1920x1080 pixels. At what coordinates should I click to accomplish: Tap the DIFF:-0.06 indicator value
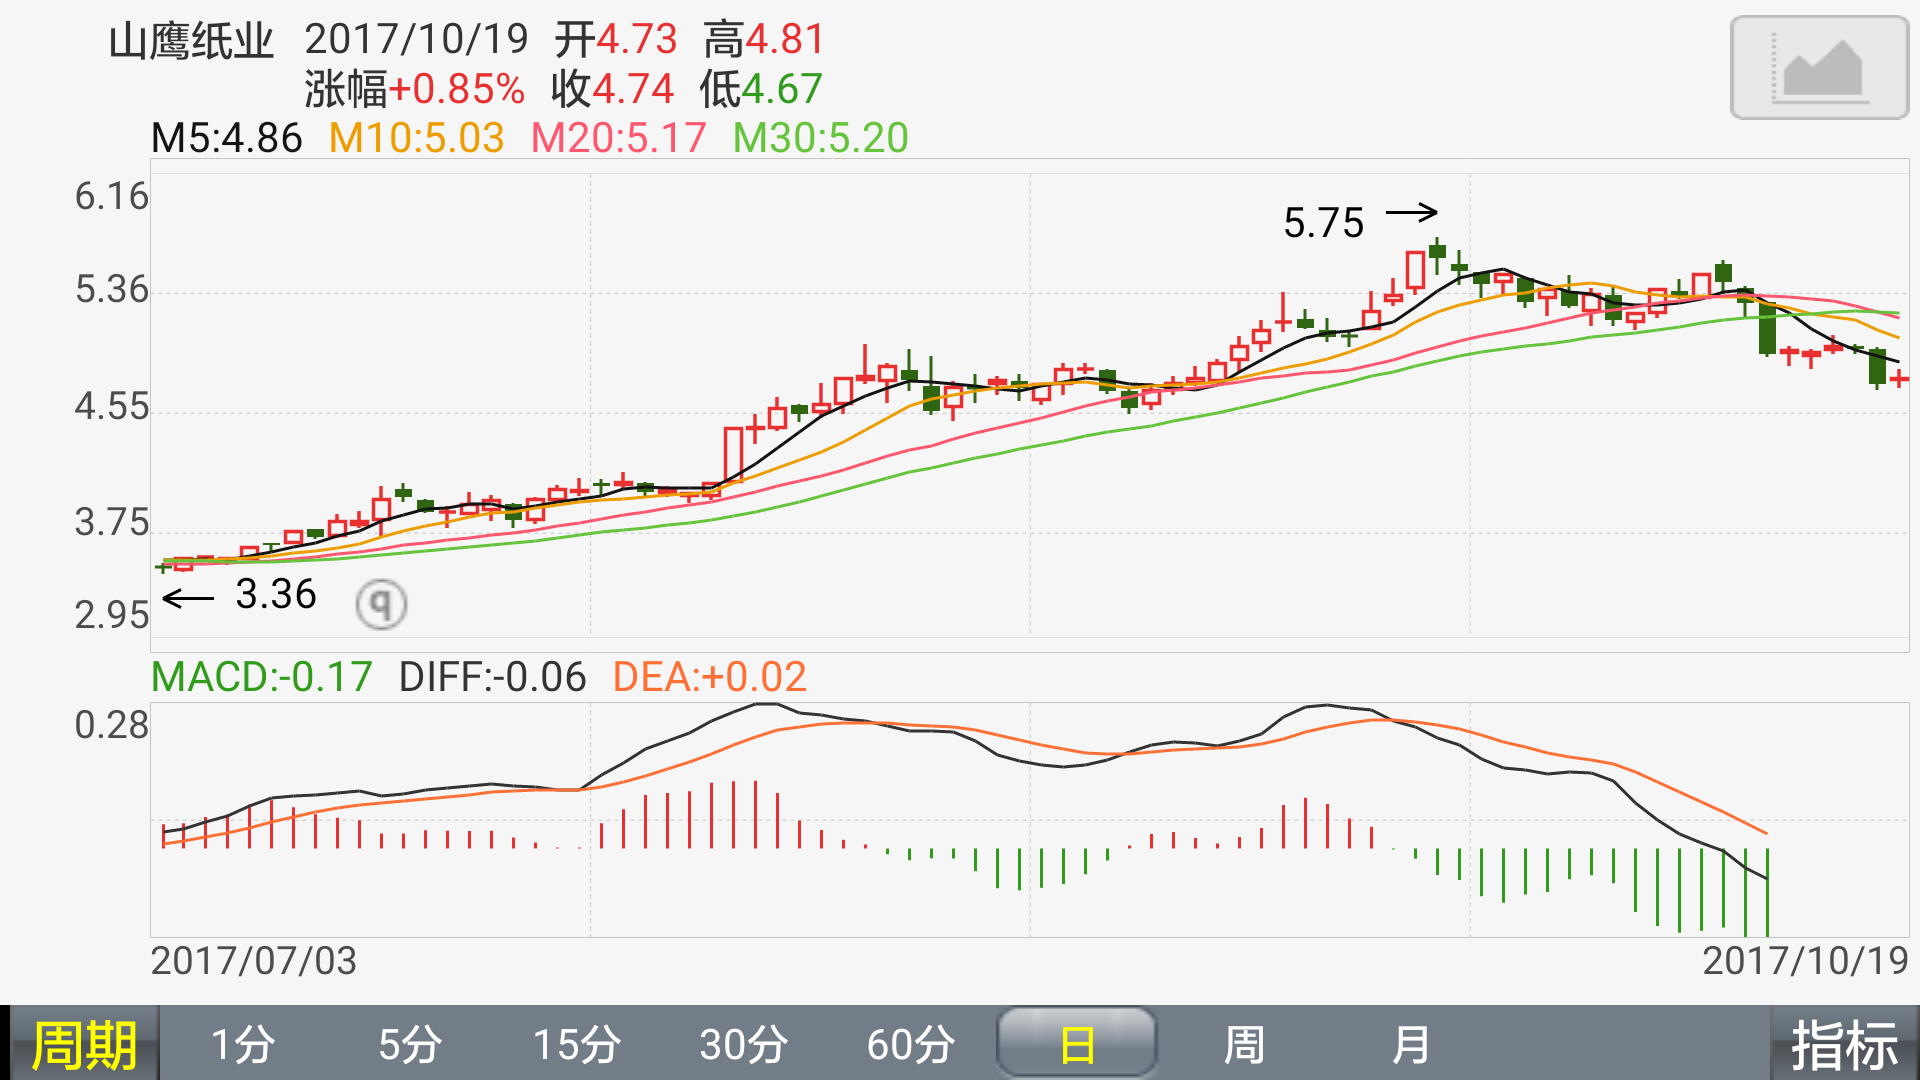493,677
